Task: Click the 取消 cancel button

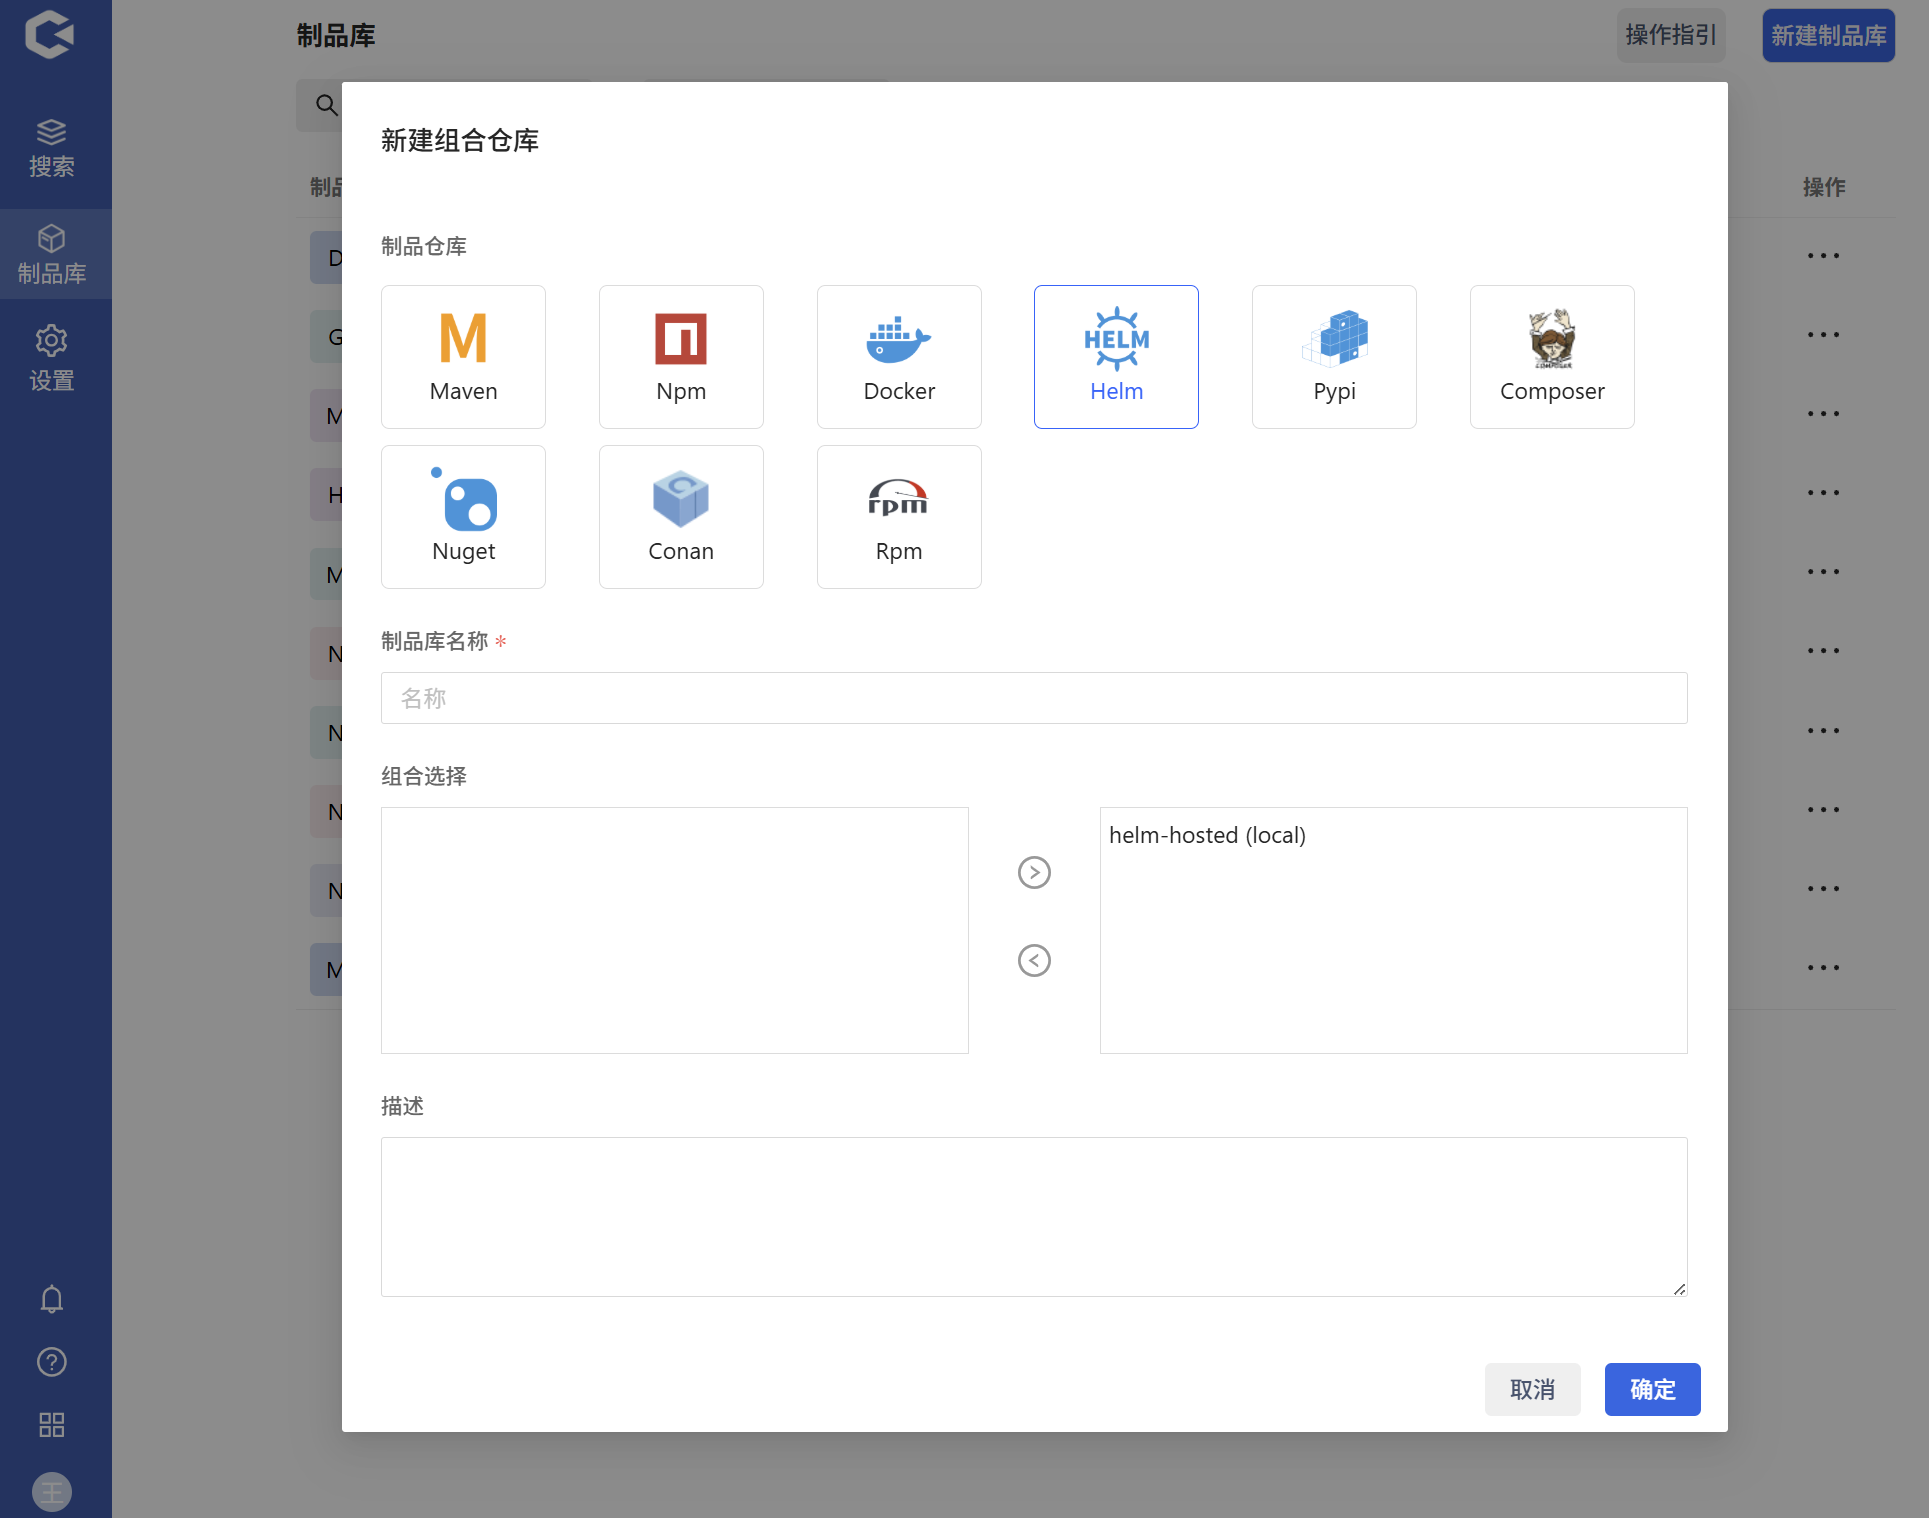Action: pos(1532,1389)
